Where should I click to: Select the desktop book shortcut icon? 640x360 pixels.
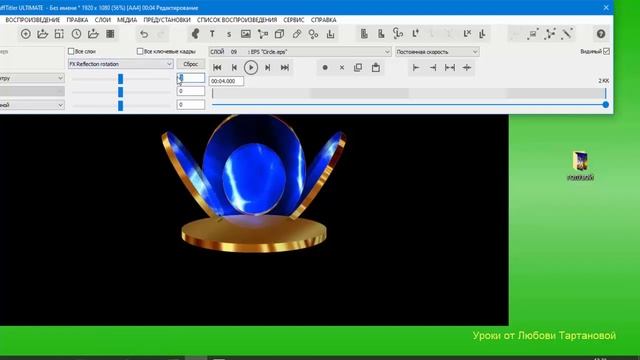tap(580, 165)
